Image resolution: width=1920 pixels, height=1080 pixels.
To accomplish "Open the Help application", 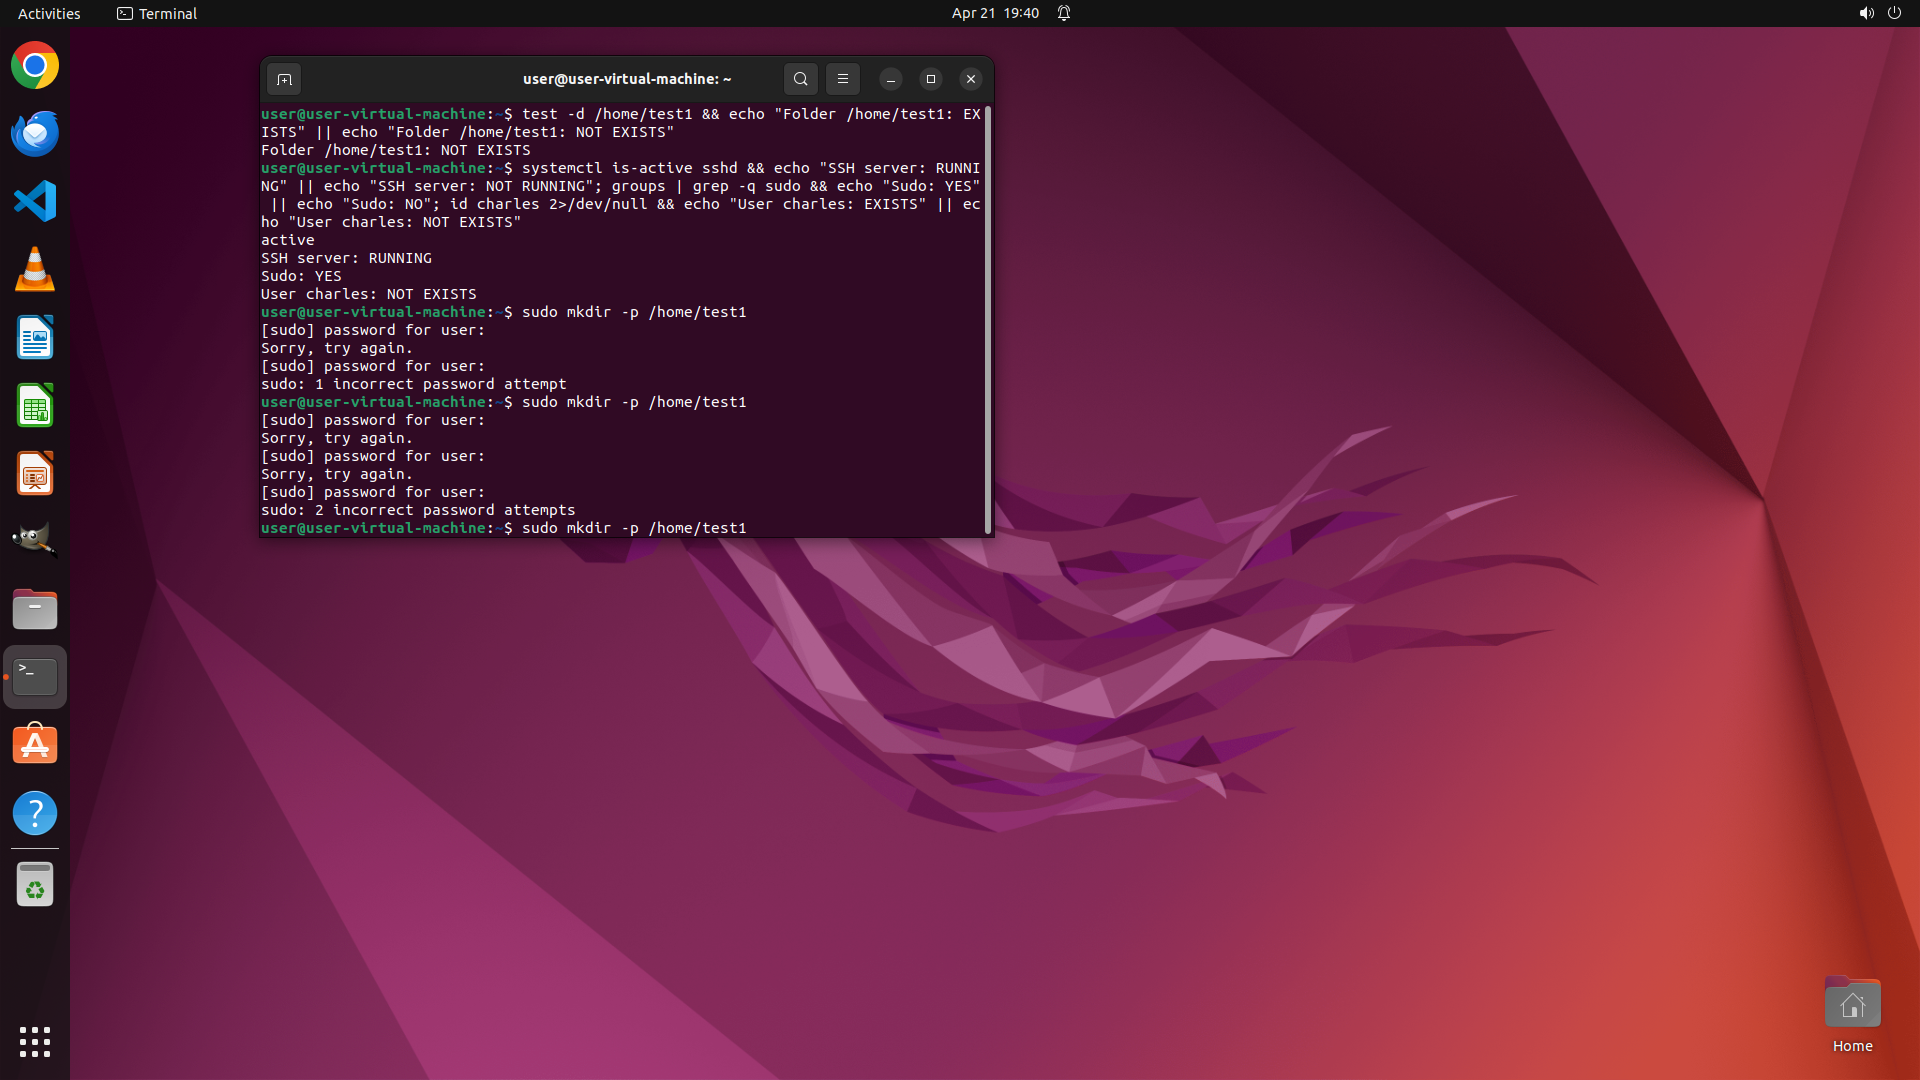I will click(x=35, y=813).
